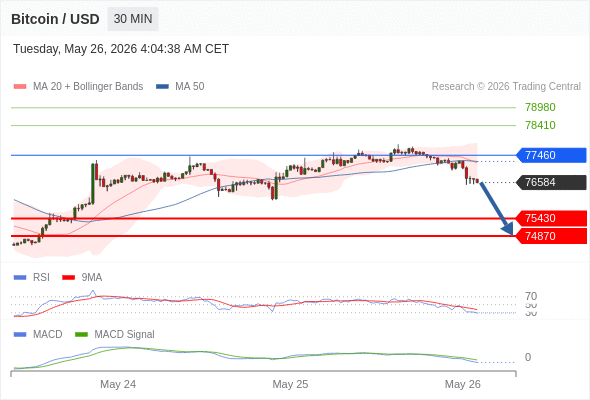This screenshot has height=400, width=590.
Task: Click the red 9MA legend swatch
Action: point(68,278)
